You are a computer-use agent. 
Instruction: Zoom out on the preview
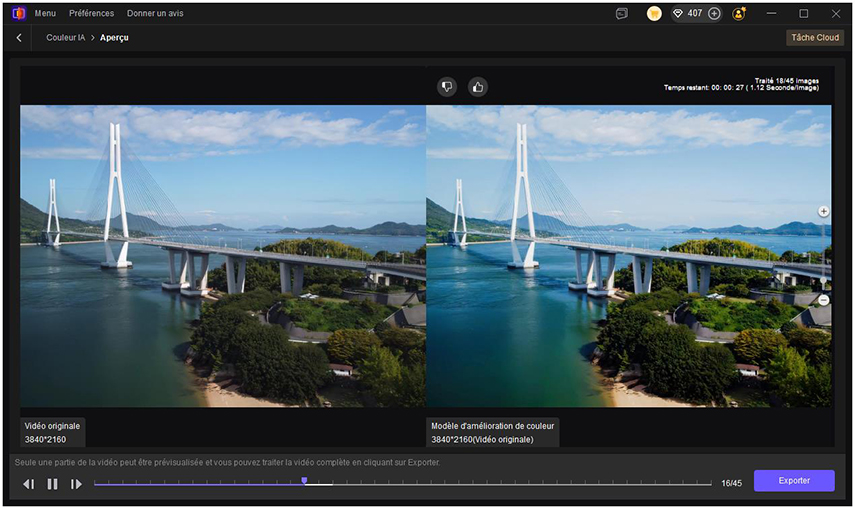pos(823,300)
